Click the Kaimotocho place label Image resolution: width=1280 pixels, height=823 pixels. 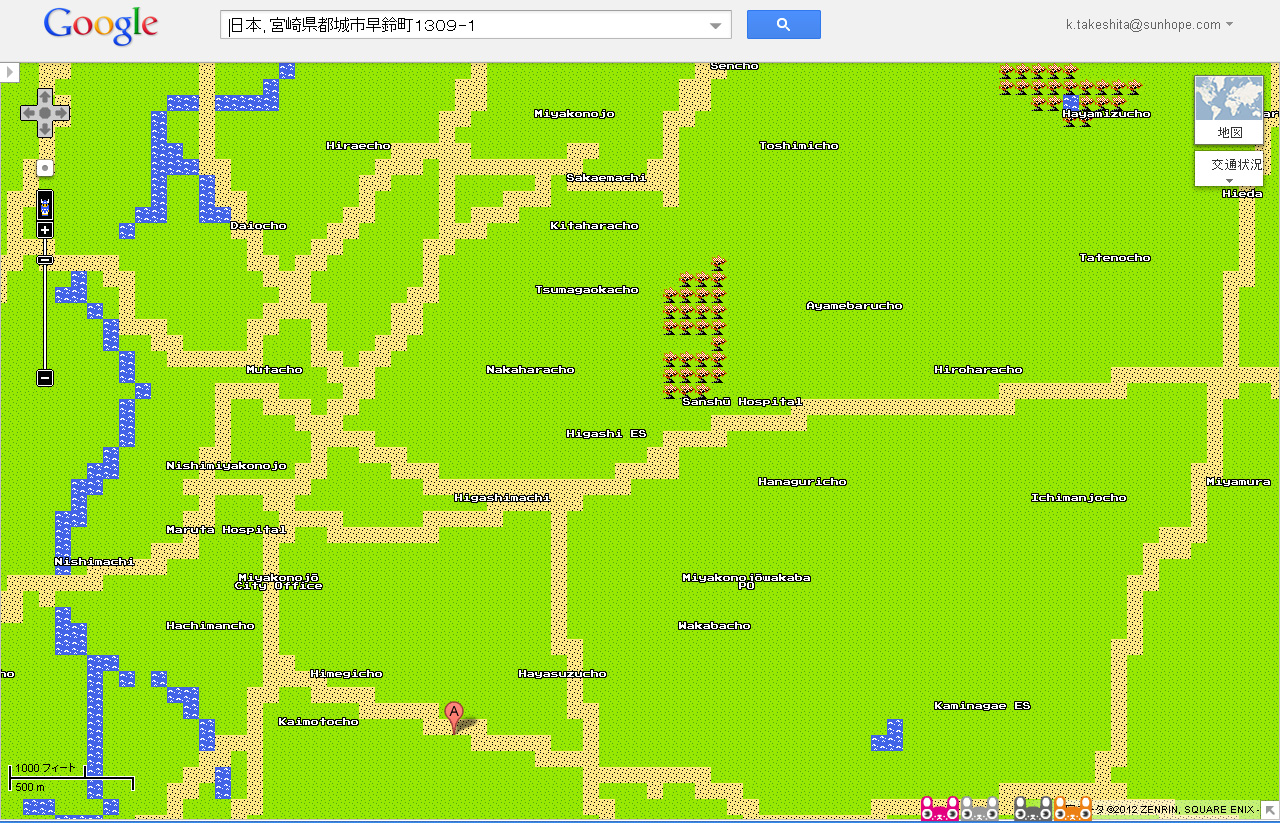pyautogui.click(x=318, y=722)
